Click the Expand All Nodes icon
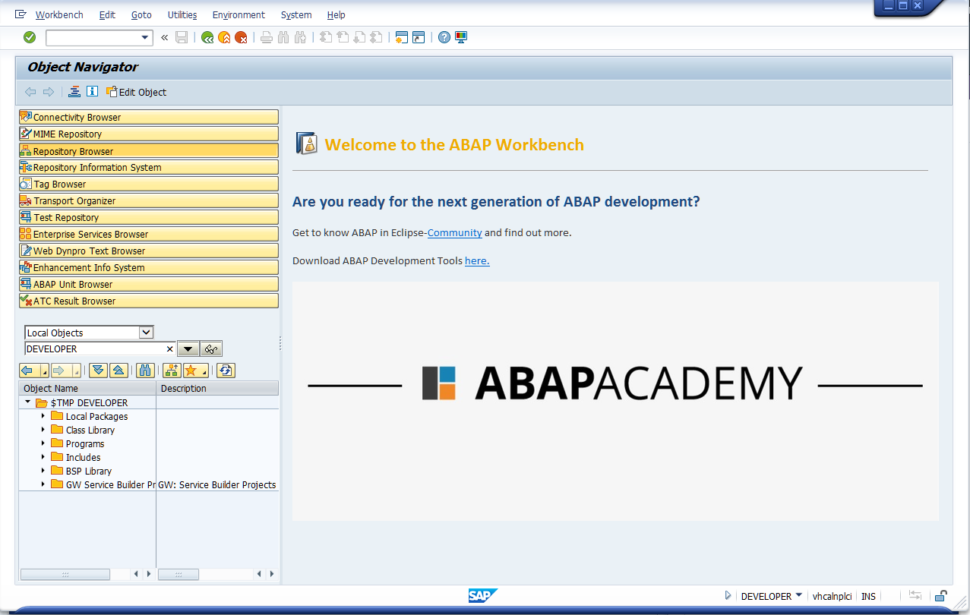970x615 pixels. click(x=98, y=371)
